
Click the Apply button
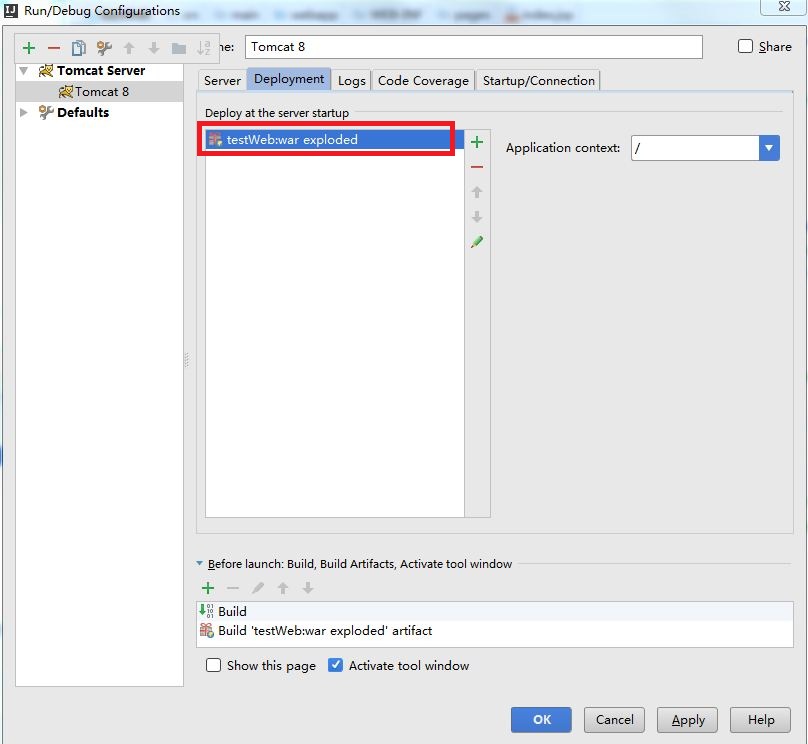tap(687, 719)
